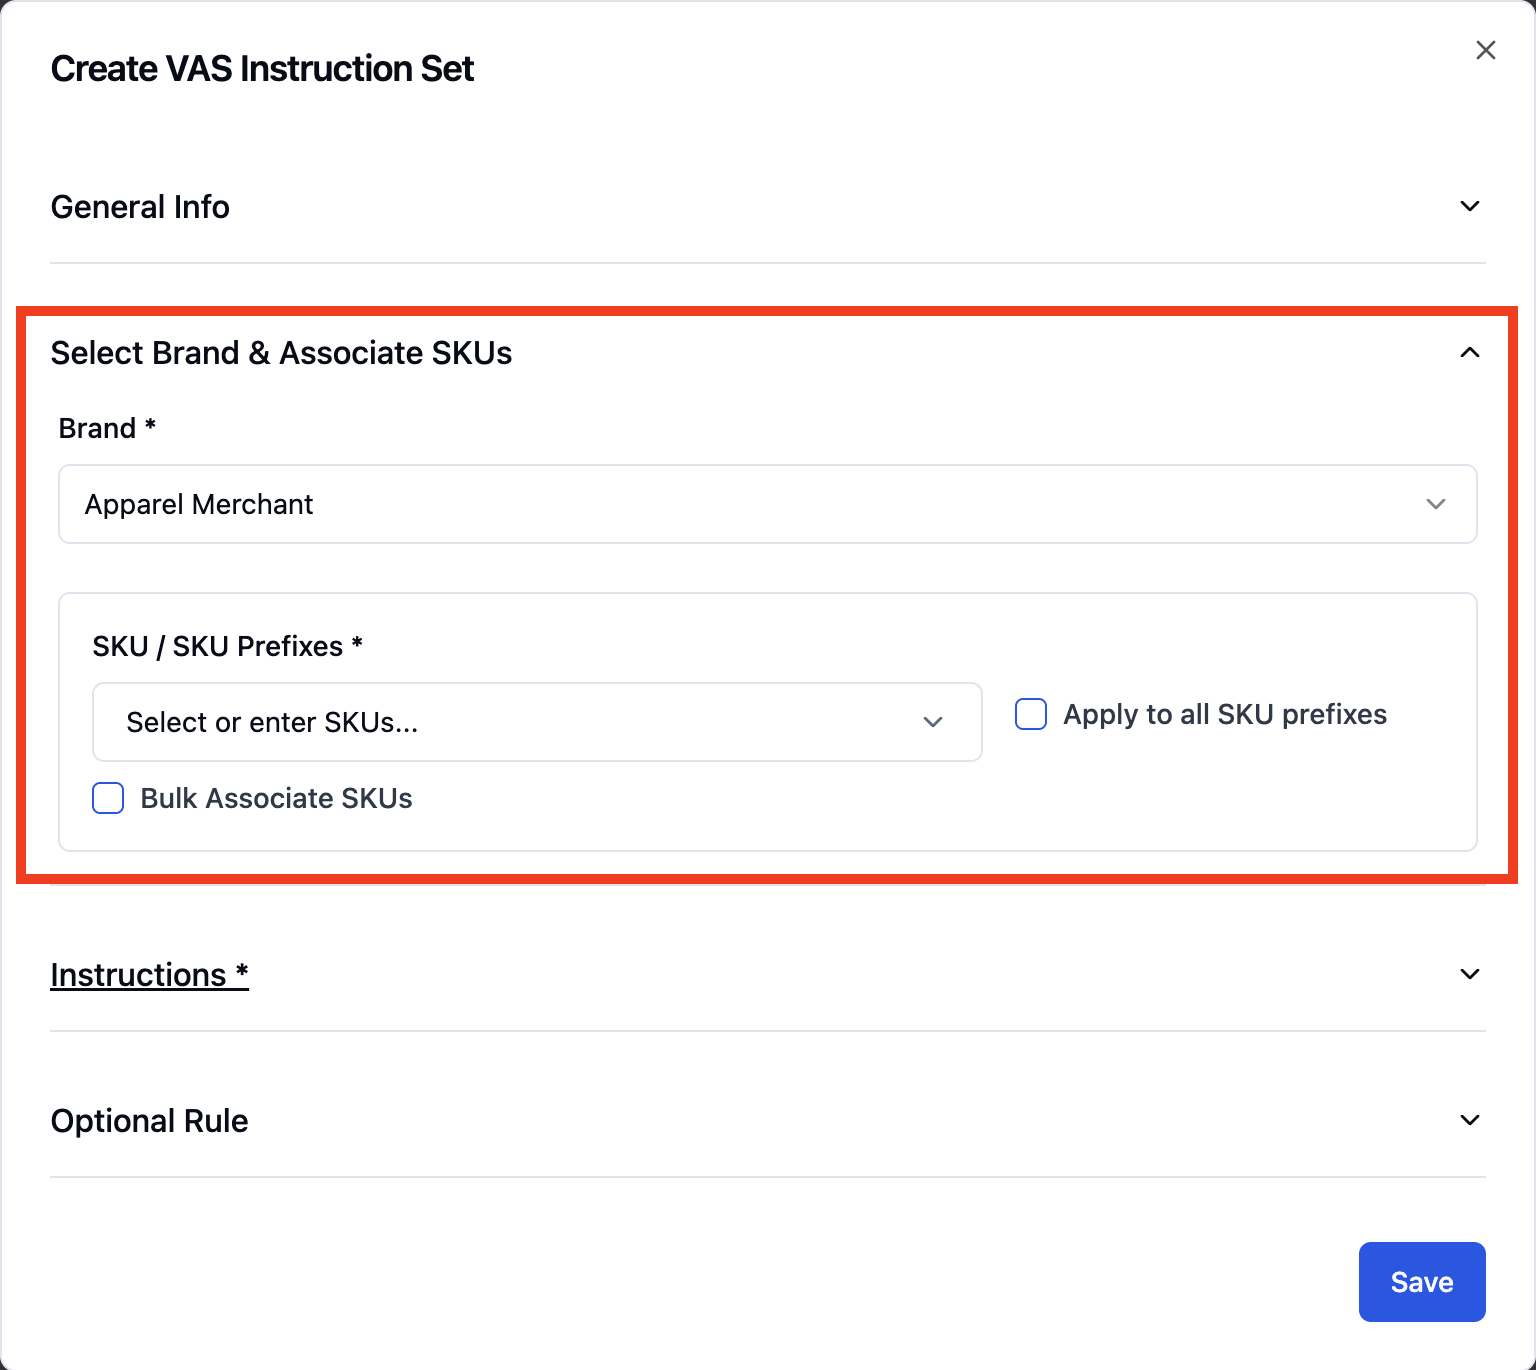Expand General Info section chevron

click(1469, 206)
